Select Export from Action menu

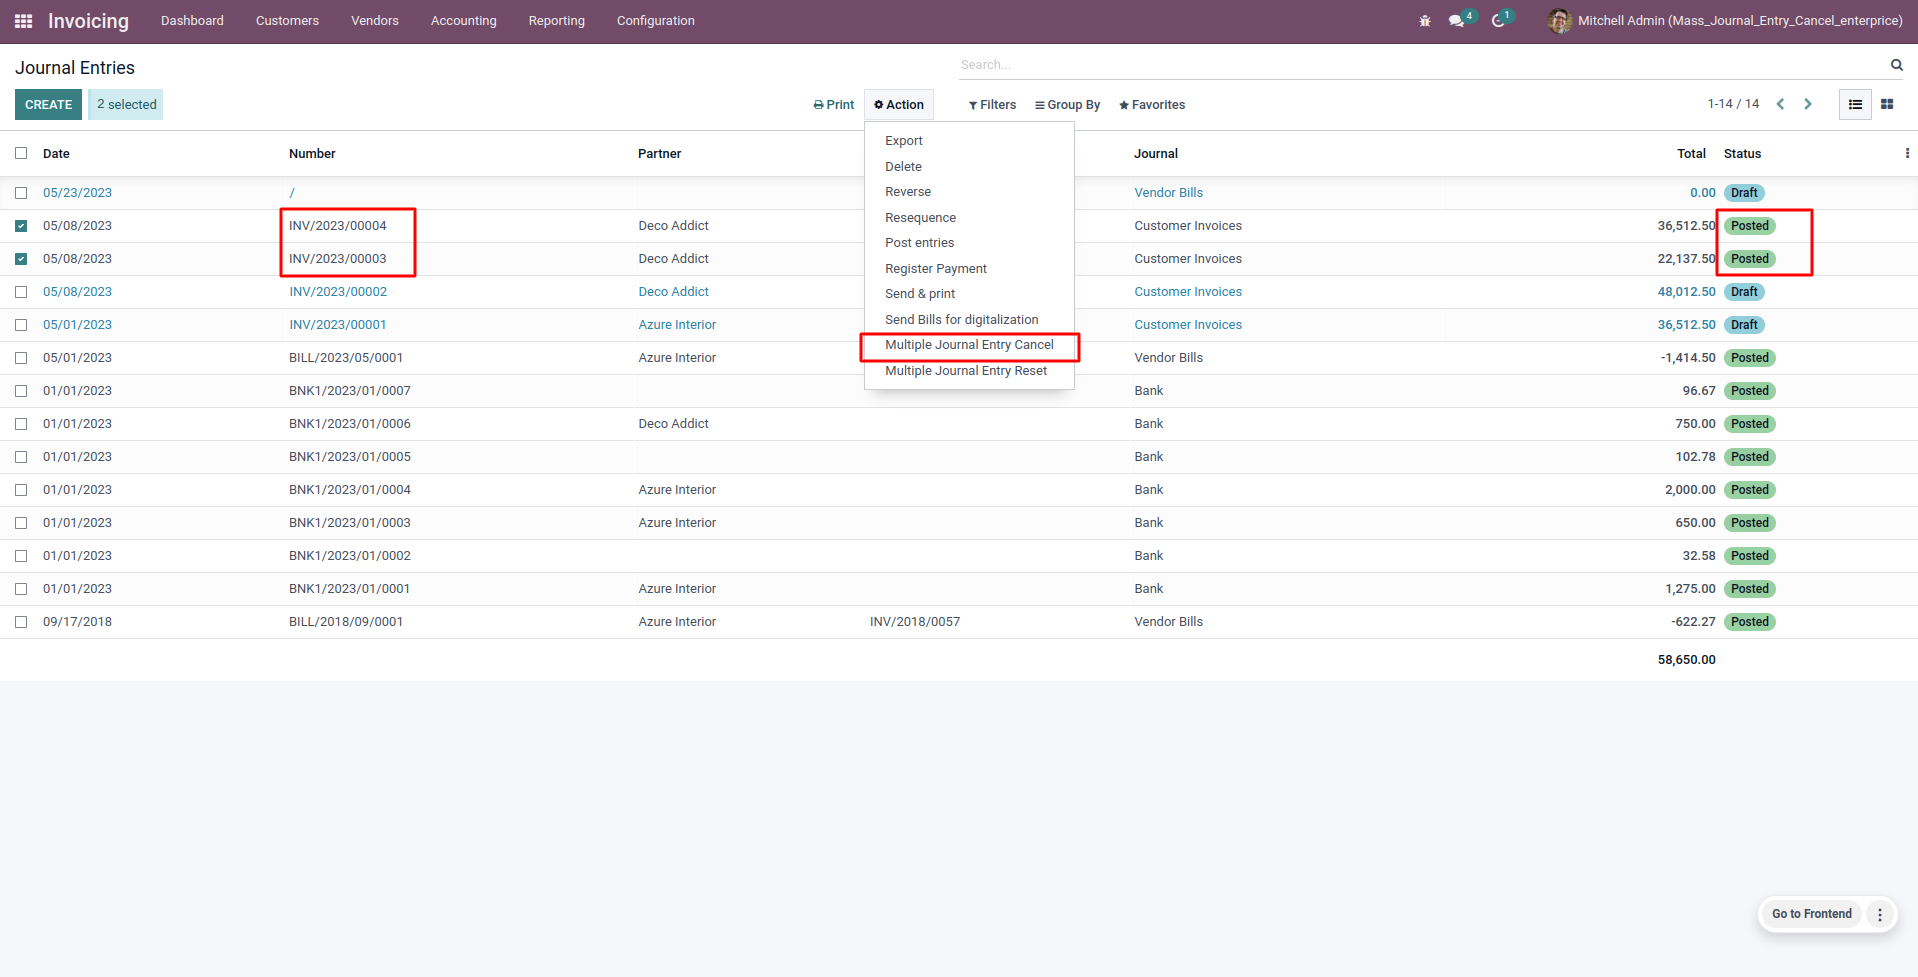(x=969, y=141)
